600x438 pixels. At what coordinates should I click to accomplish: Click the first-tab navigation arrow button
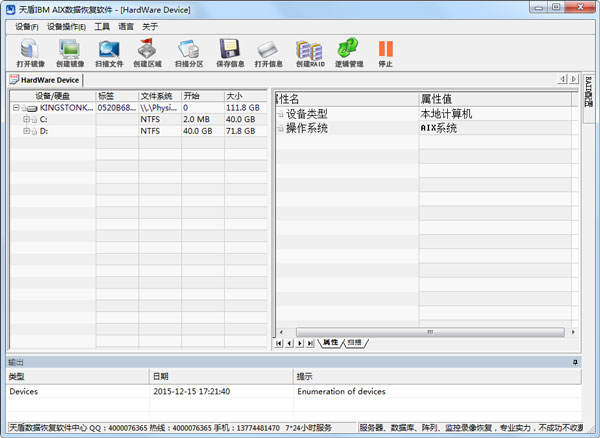(279, 343)
